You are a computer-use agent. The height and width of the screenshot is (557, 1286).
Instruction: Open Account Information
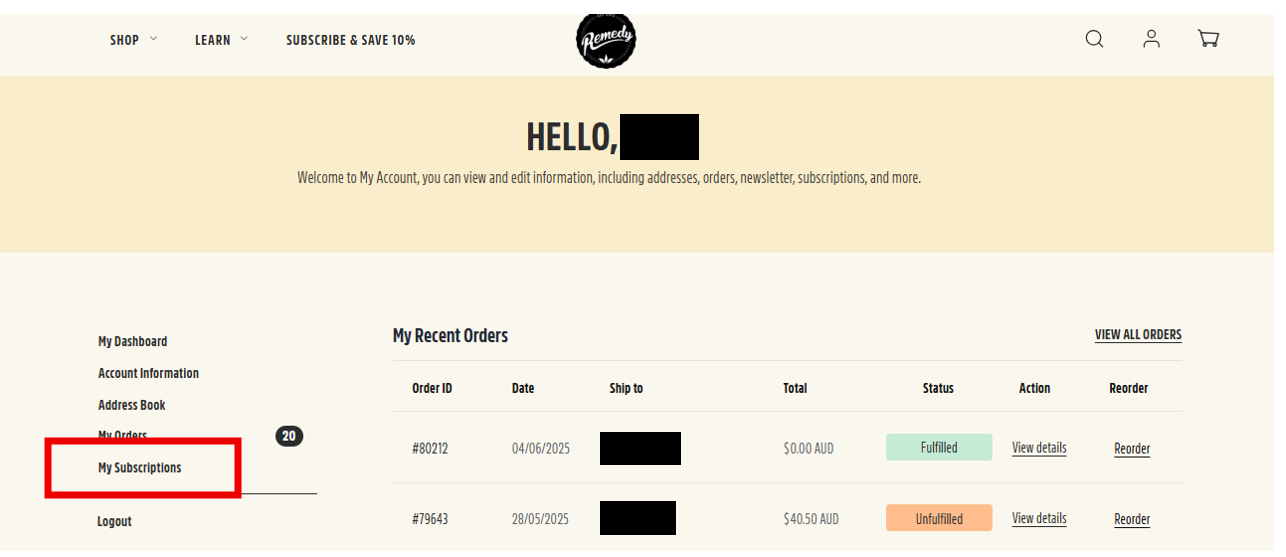tap(148, 374)
